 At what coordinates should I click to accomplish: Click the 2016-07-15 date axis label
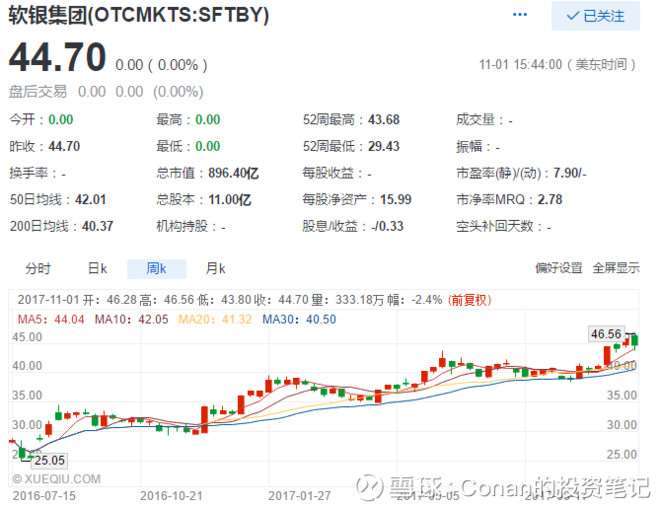44,496
